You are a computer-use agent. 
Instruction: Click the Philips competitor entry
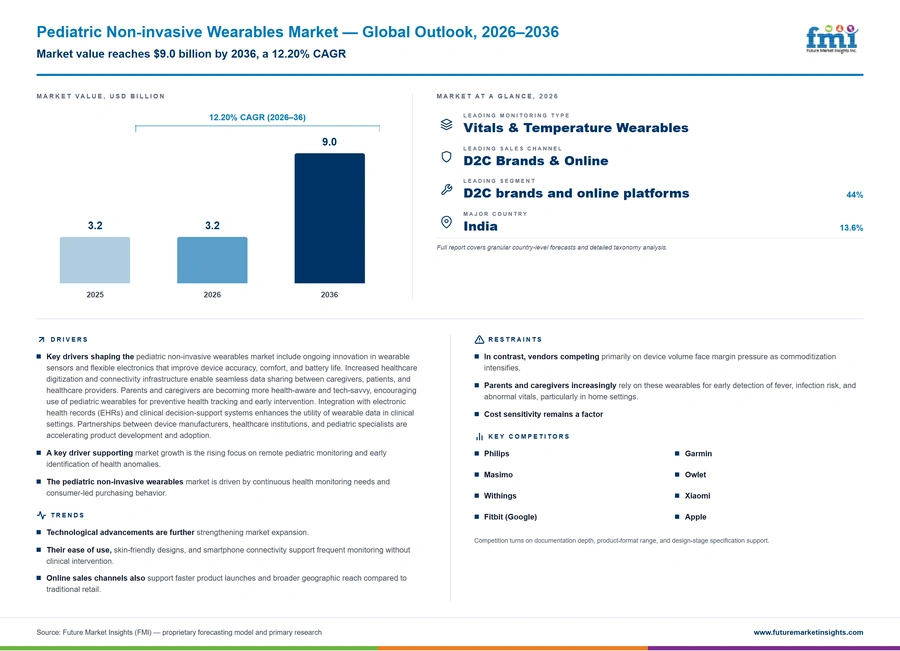click(x=496, y=454)
